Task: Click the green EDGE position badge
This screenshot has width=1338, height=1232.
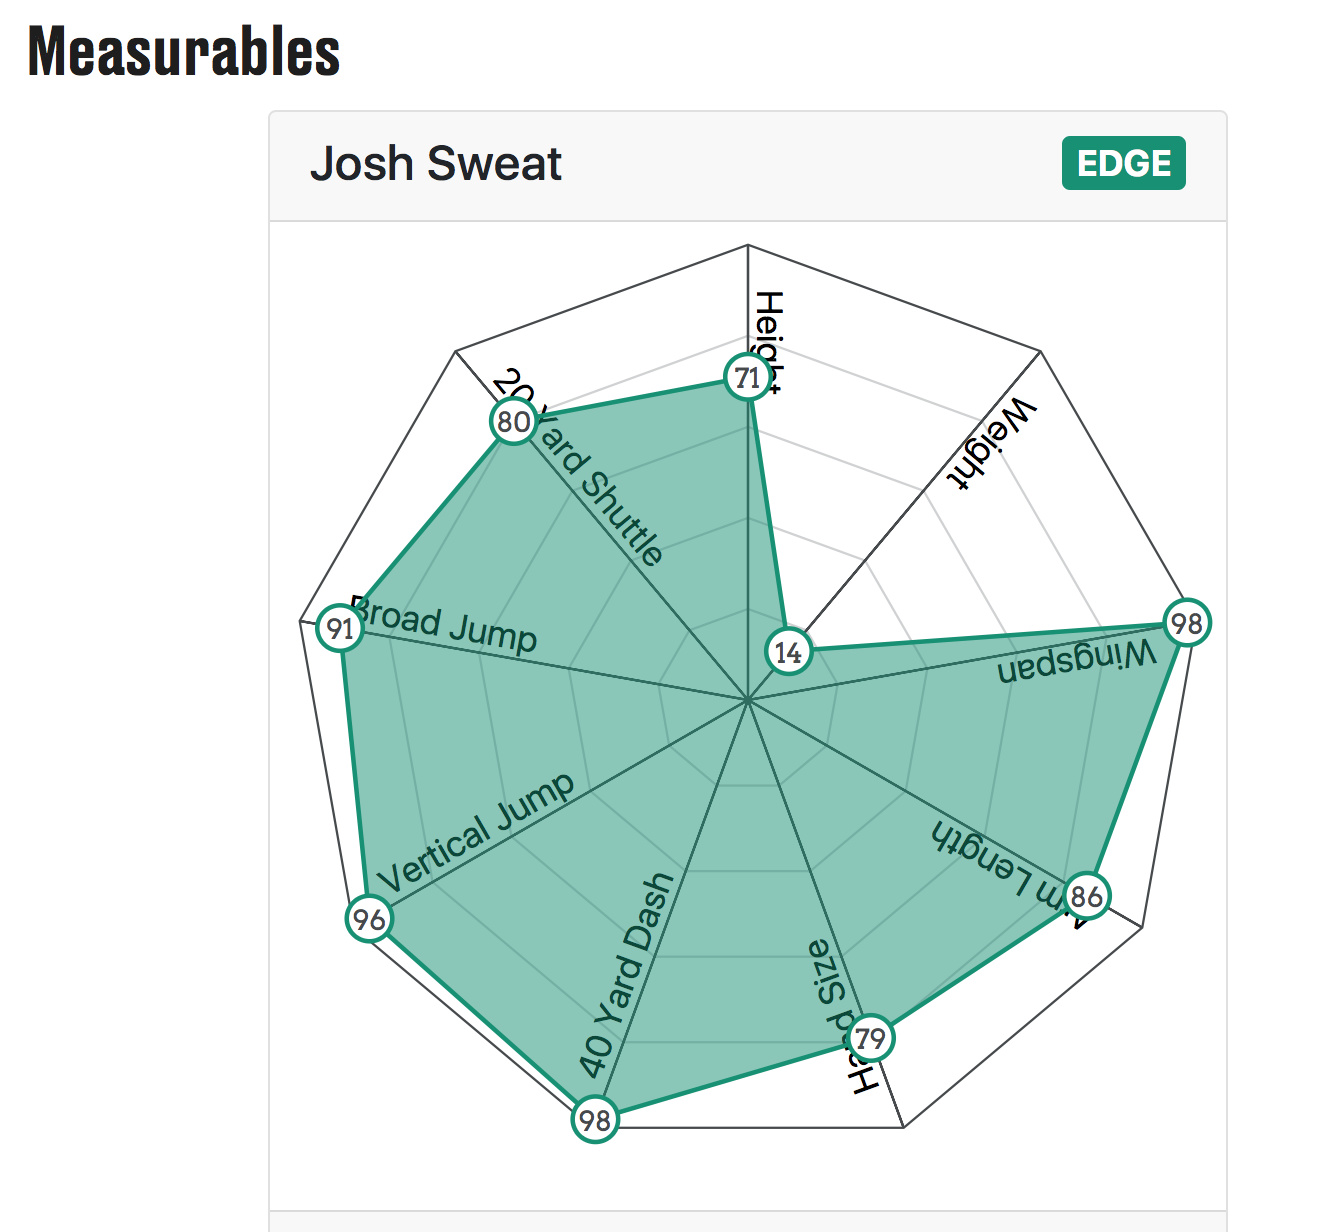Action: [x=1124, y=163]
